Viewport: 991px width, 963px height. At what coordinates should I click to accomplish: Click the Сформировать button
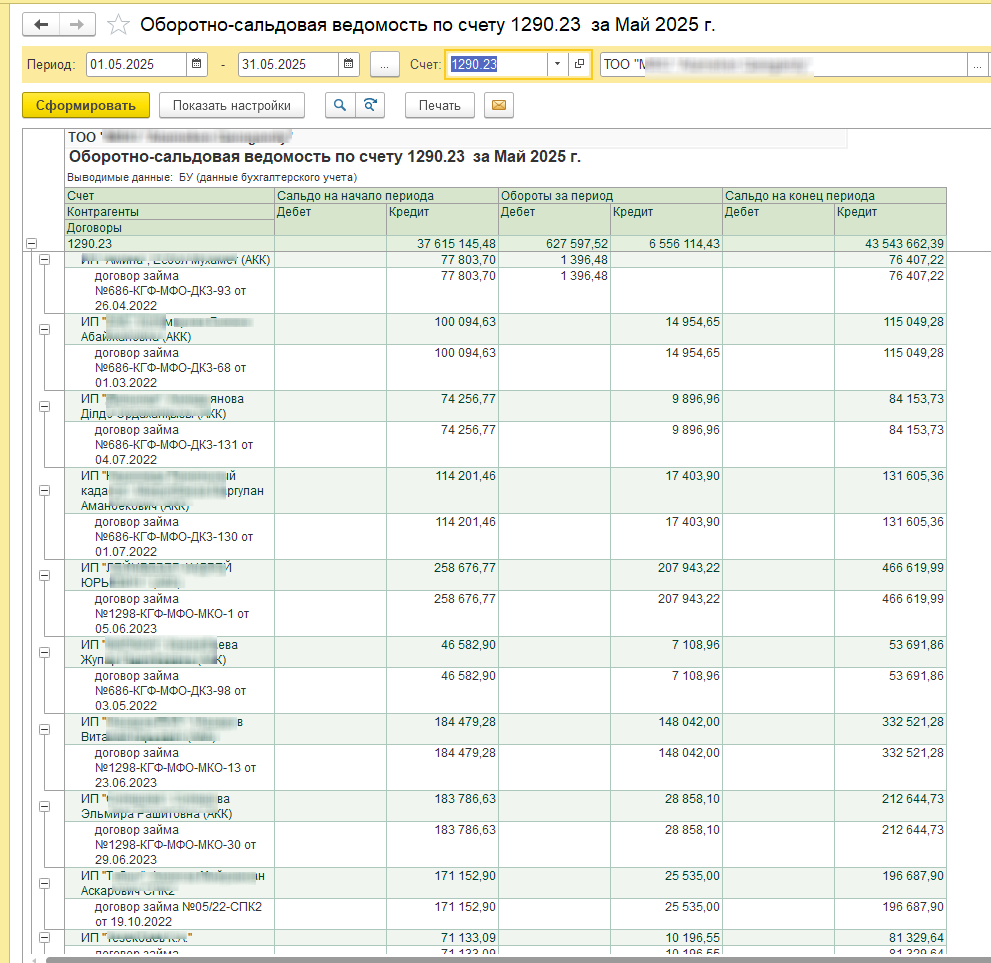85,106
